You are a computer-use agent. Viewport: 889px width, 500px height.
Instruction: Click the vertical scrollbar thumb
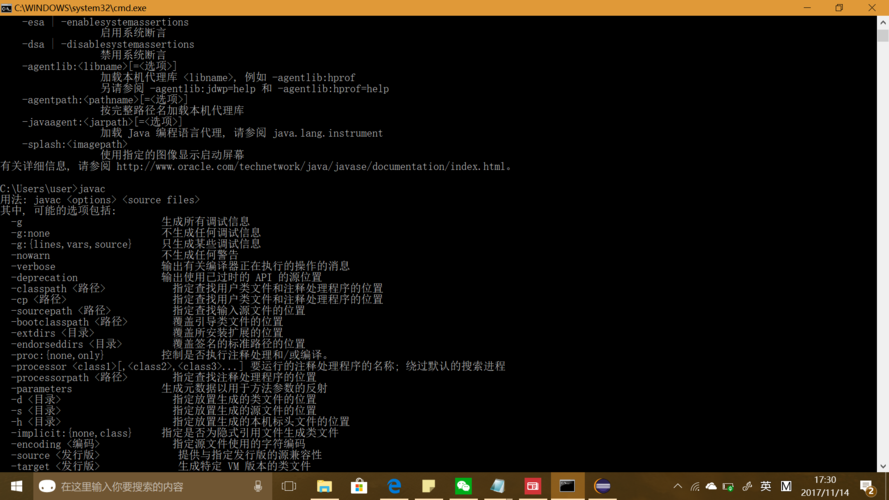pyautogui.click(x=883, y=35)
